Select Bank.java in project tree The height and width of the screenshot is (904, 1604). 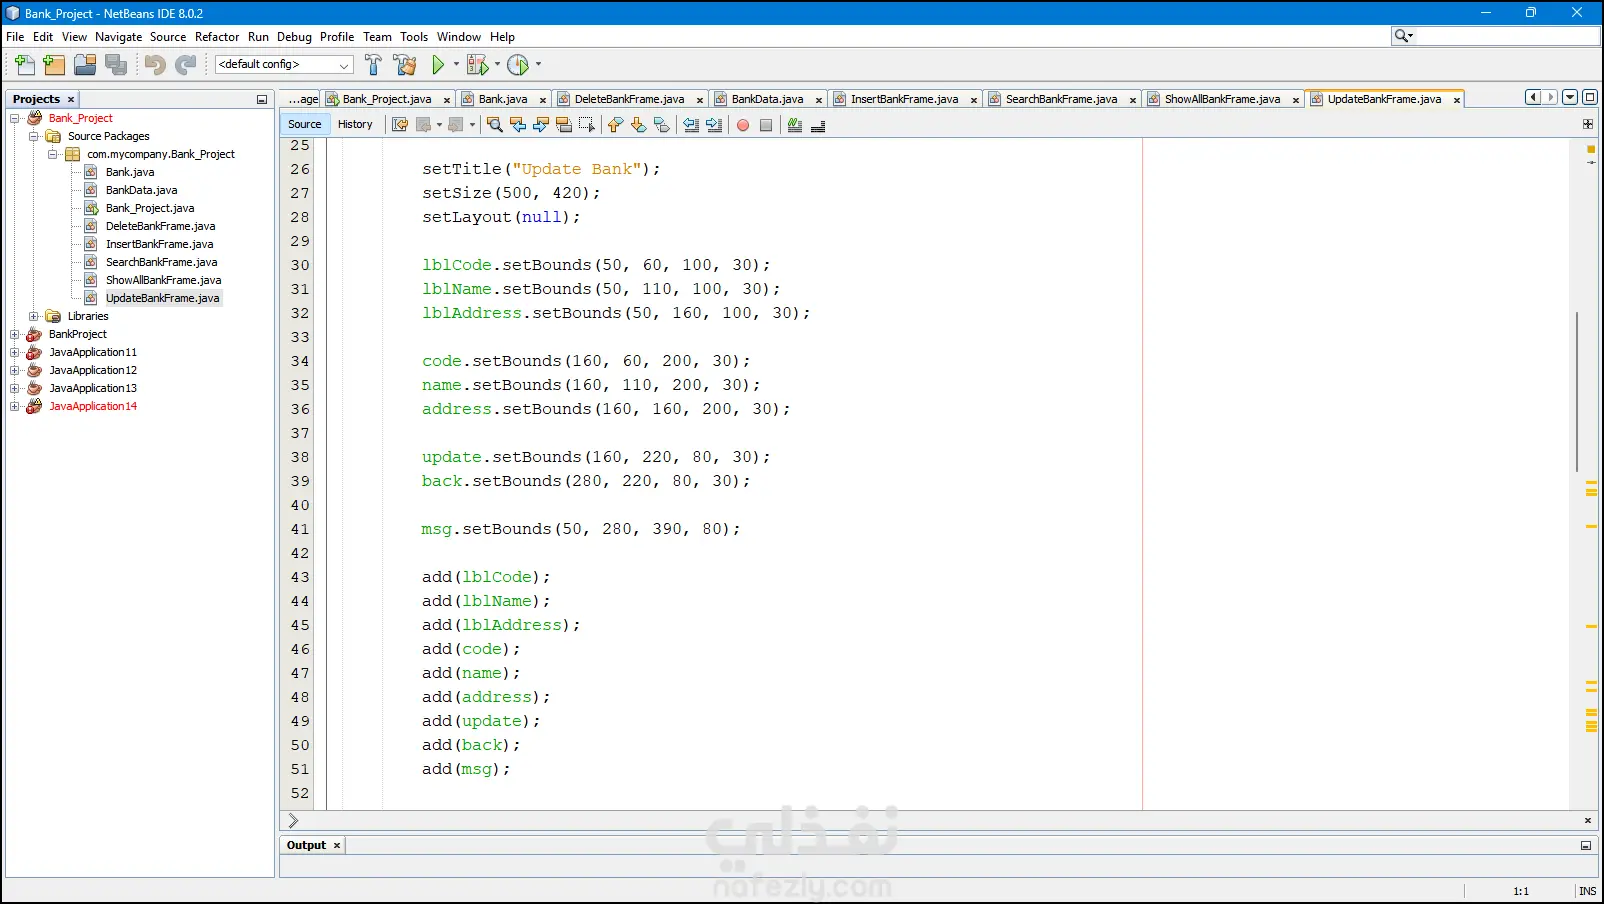[x=130, y=172]
